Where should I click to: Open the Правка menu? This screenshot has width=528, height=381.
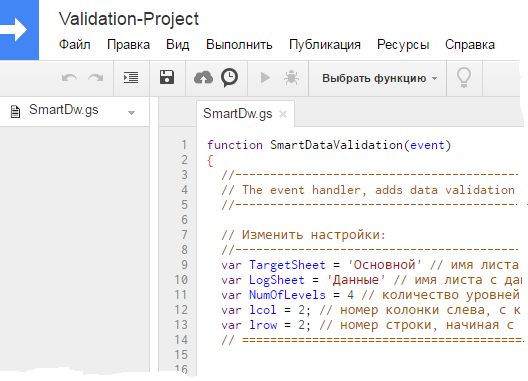(x=129, y=45)
